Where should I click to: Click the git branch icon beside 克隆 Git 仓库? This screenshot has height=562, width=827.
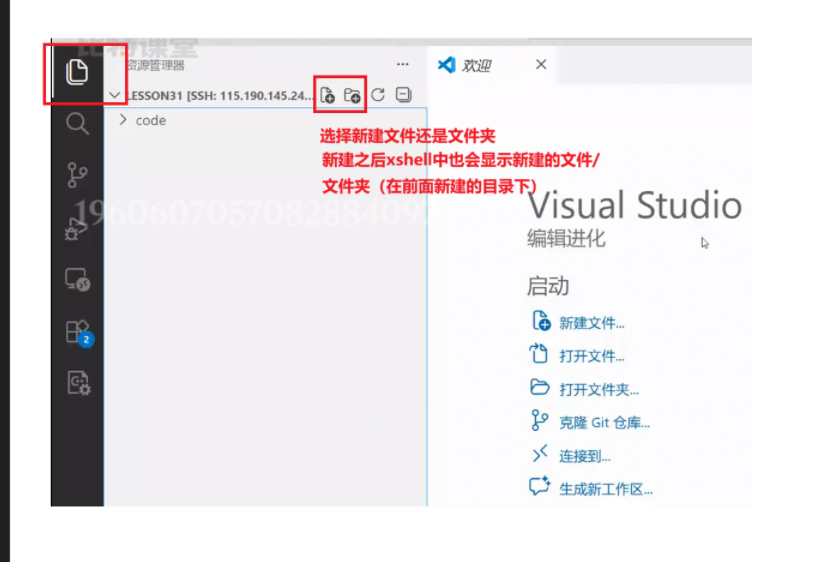539,420
